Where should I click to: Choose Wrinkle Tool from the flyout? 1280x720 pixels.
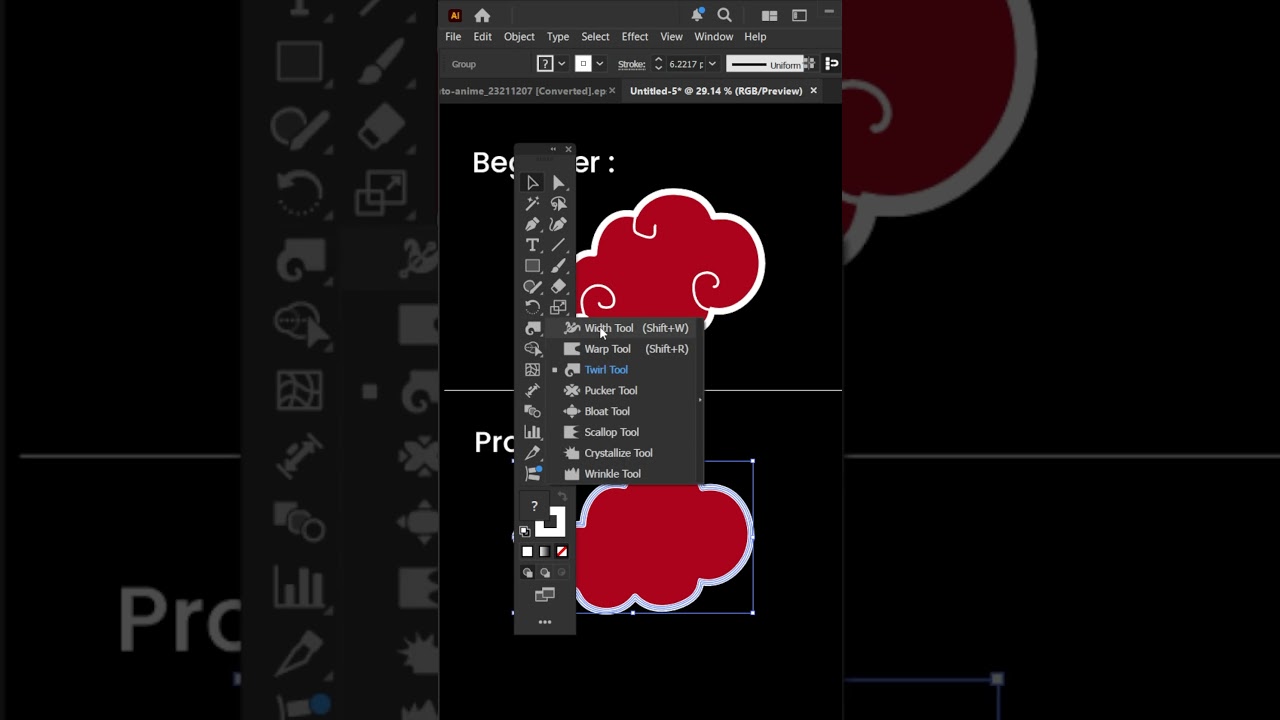[x=626, y=474]
